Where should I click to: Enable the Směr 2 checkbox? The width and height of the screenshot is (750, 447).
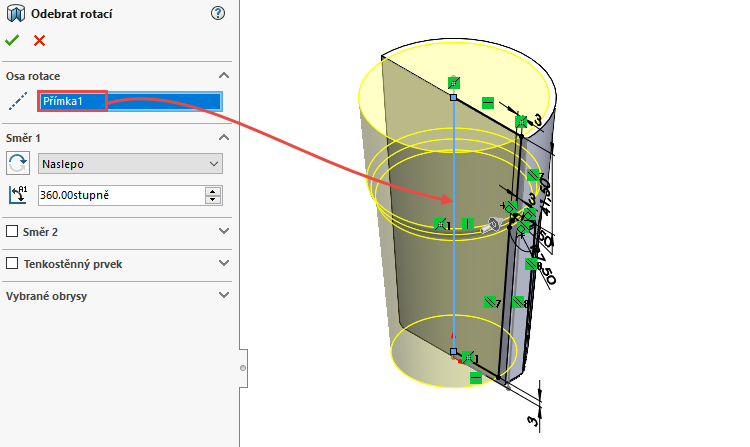pos(12,231)
